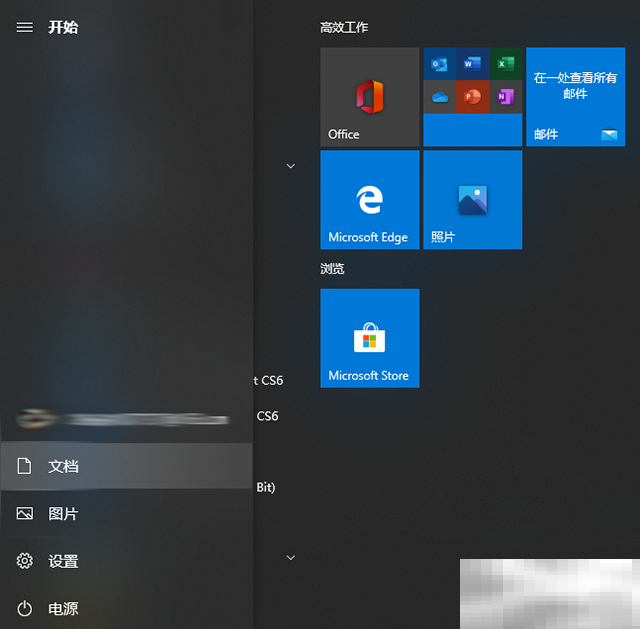The width and height of the screenshot is (640, 629).
Task: Open 文档 Documents from the sidebar
Action: pos(127,466)
